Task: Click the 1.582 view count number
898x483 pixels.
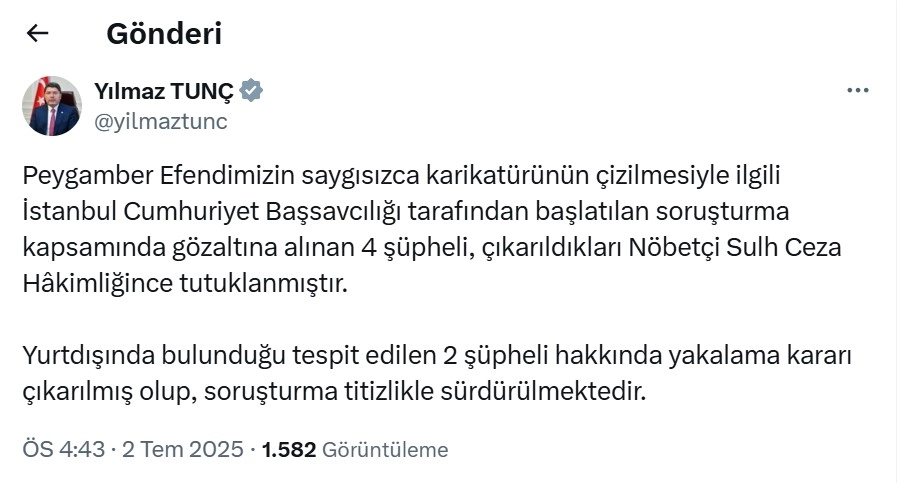Action: [x=289, y=449]
